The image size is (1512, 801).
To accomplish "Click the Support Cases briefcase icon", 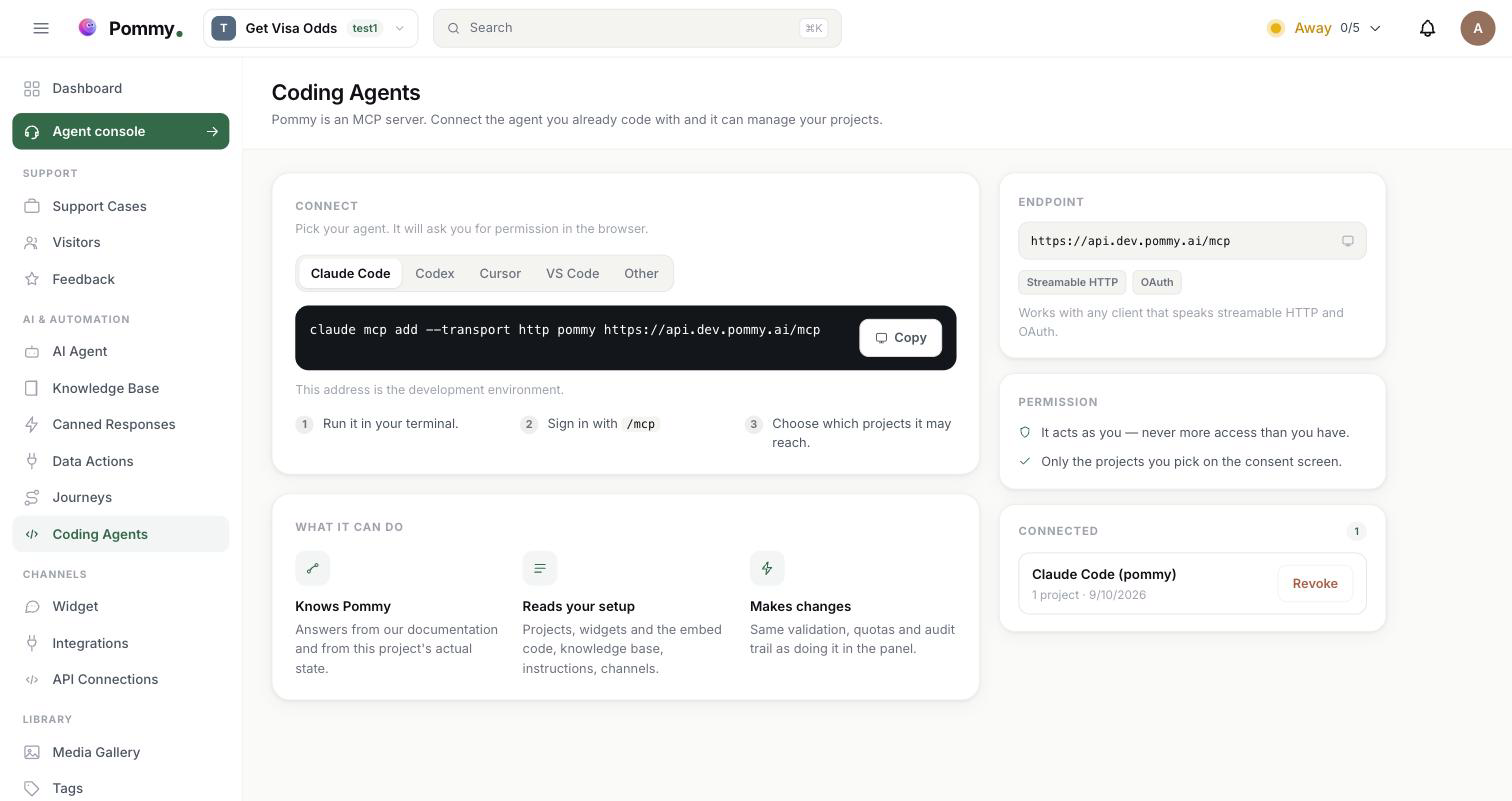I will (x=32, y=206).
